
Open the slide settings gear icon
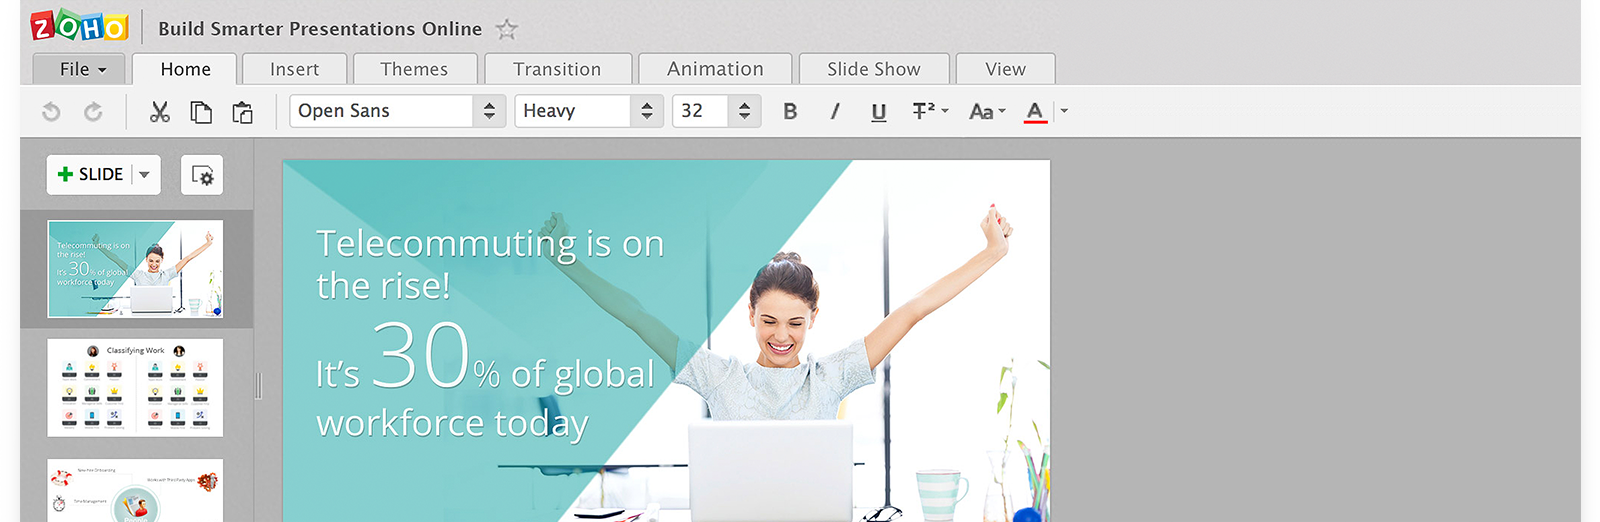coord(202,175)
